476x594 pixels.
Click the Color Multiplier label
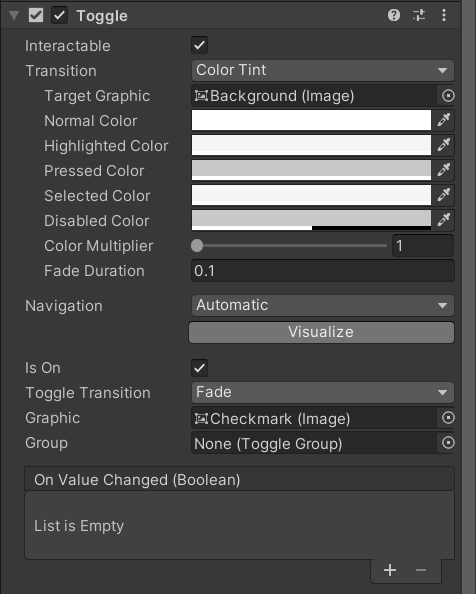click(x=98, y=246)
